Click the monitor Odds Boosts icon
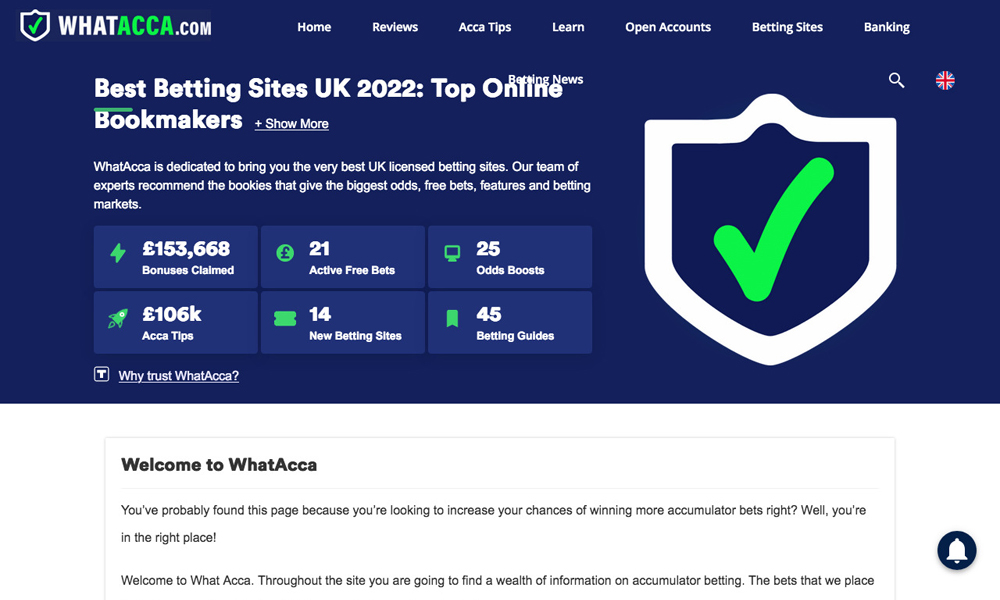This screenshot has height=600, width=1000. click(452, 254)
